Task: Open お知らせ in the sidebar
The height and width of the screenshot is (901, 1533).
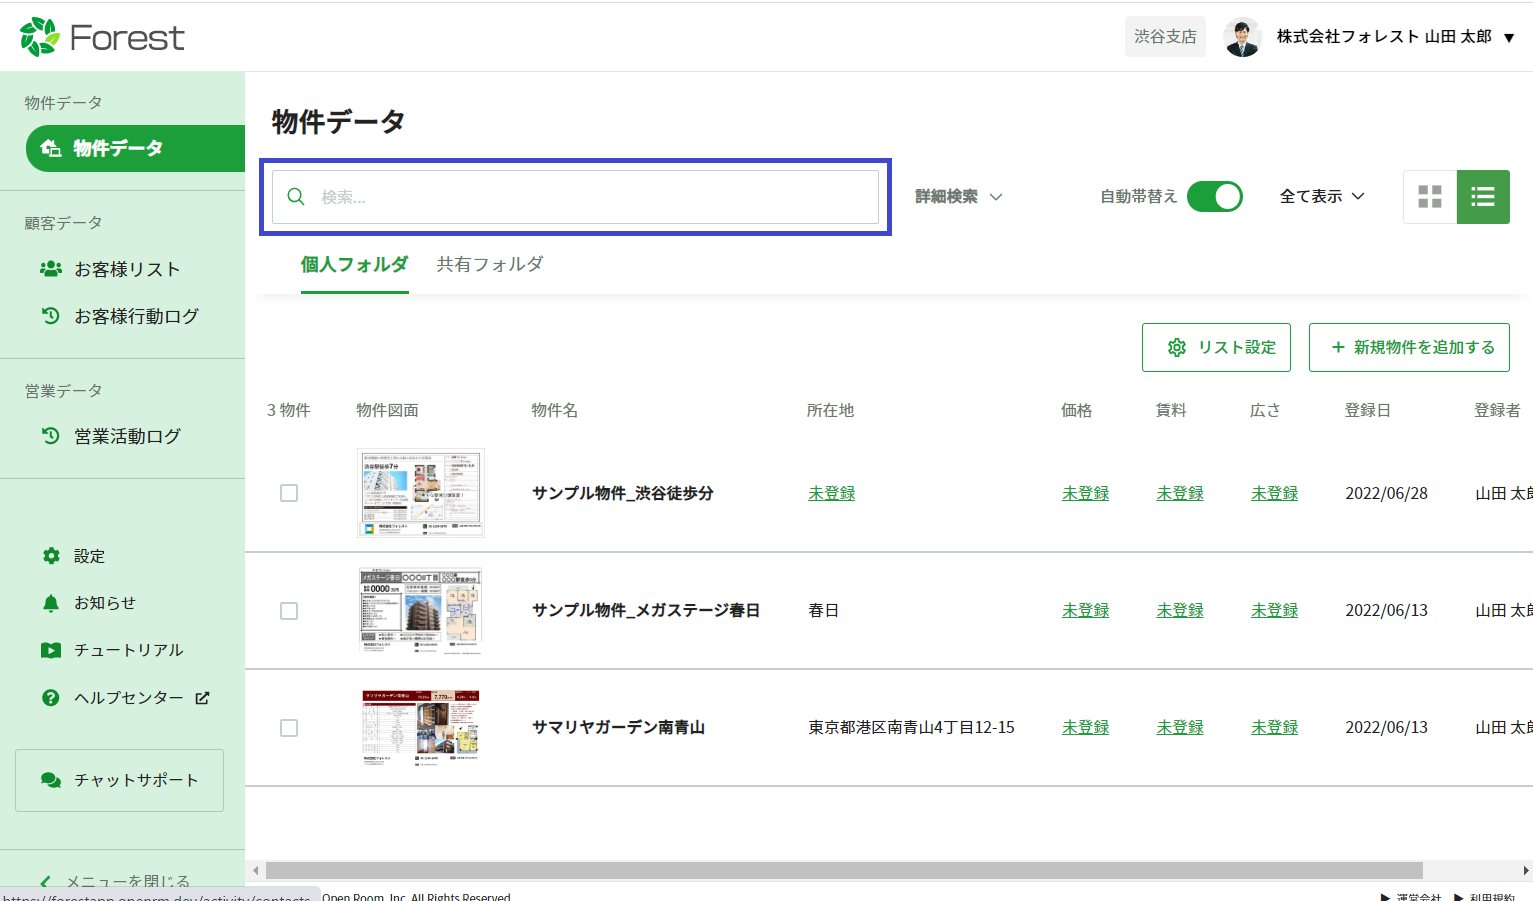Action: [105, 603]
